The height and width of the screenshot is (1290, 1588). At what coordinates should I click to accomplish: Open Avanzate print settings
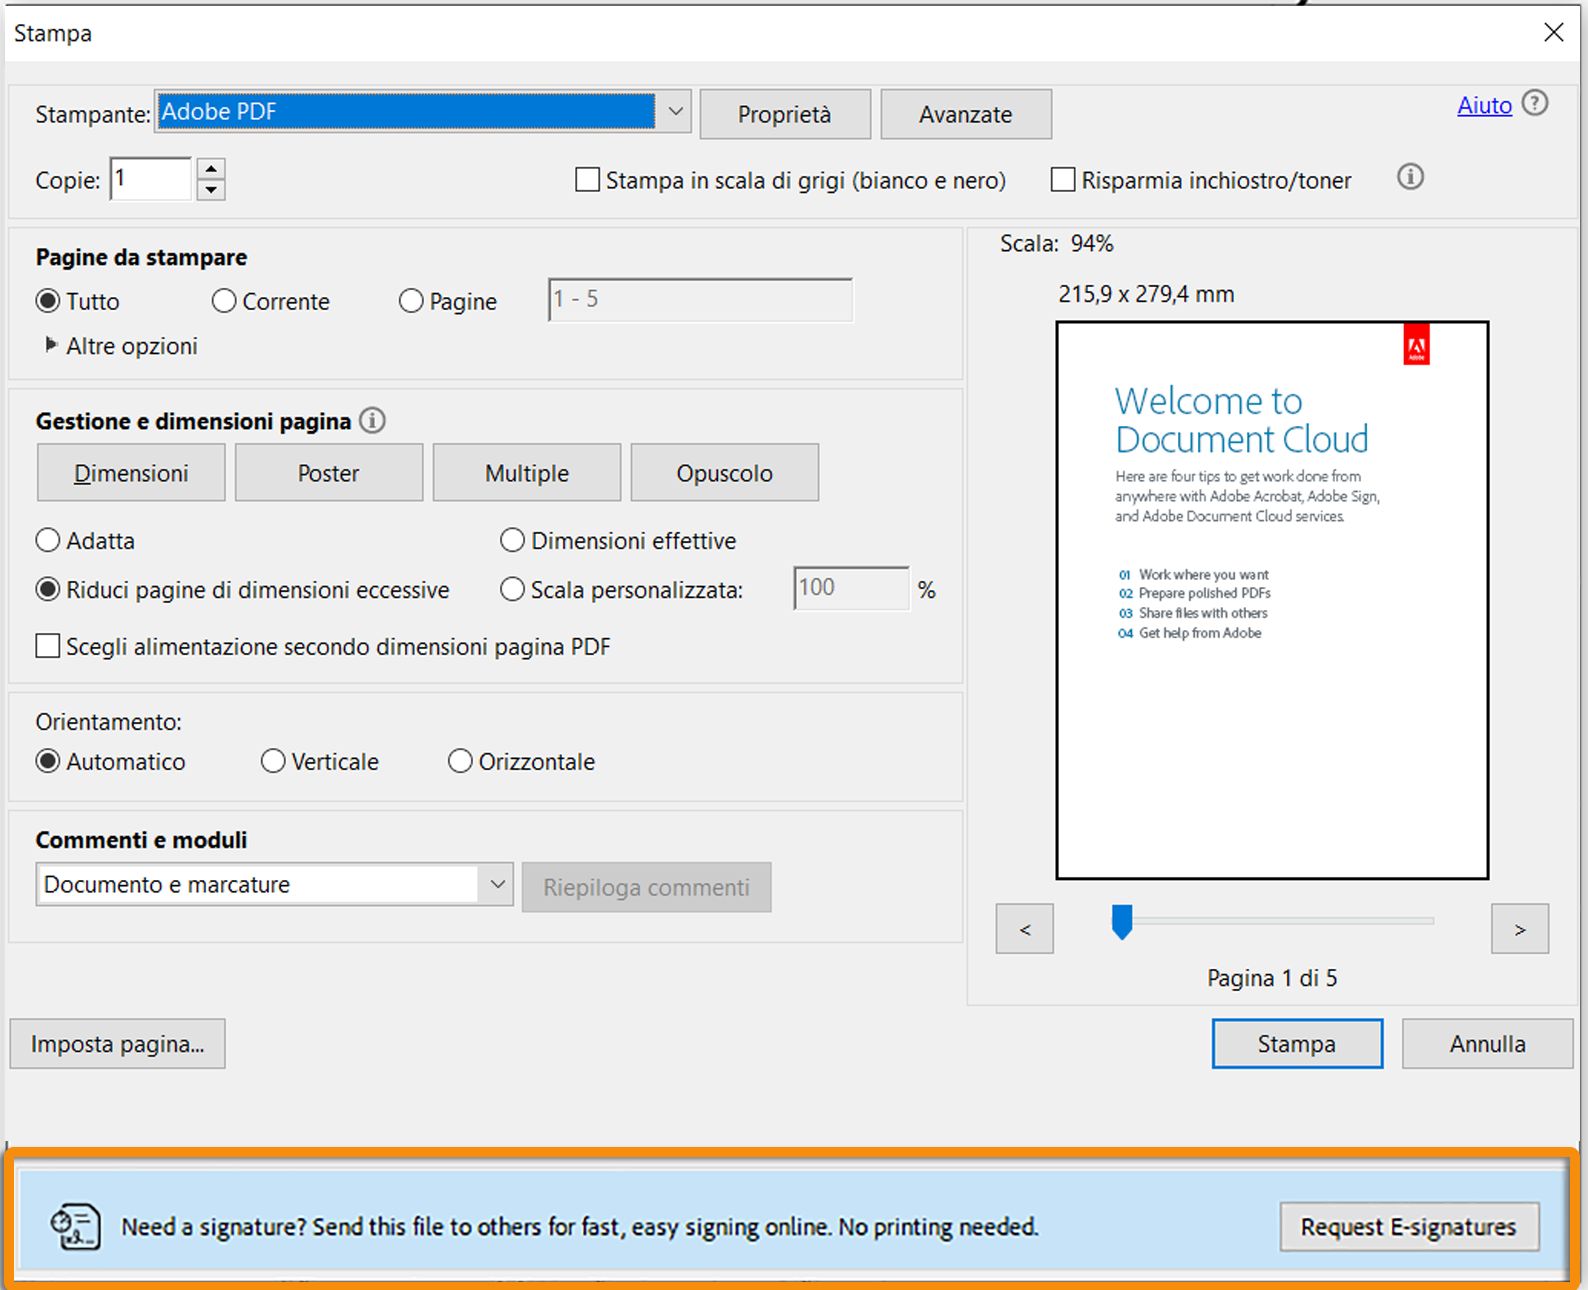pyautogui.click(x=966, y=114)
